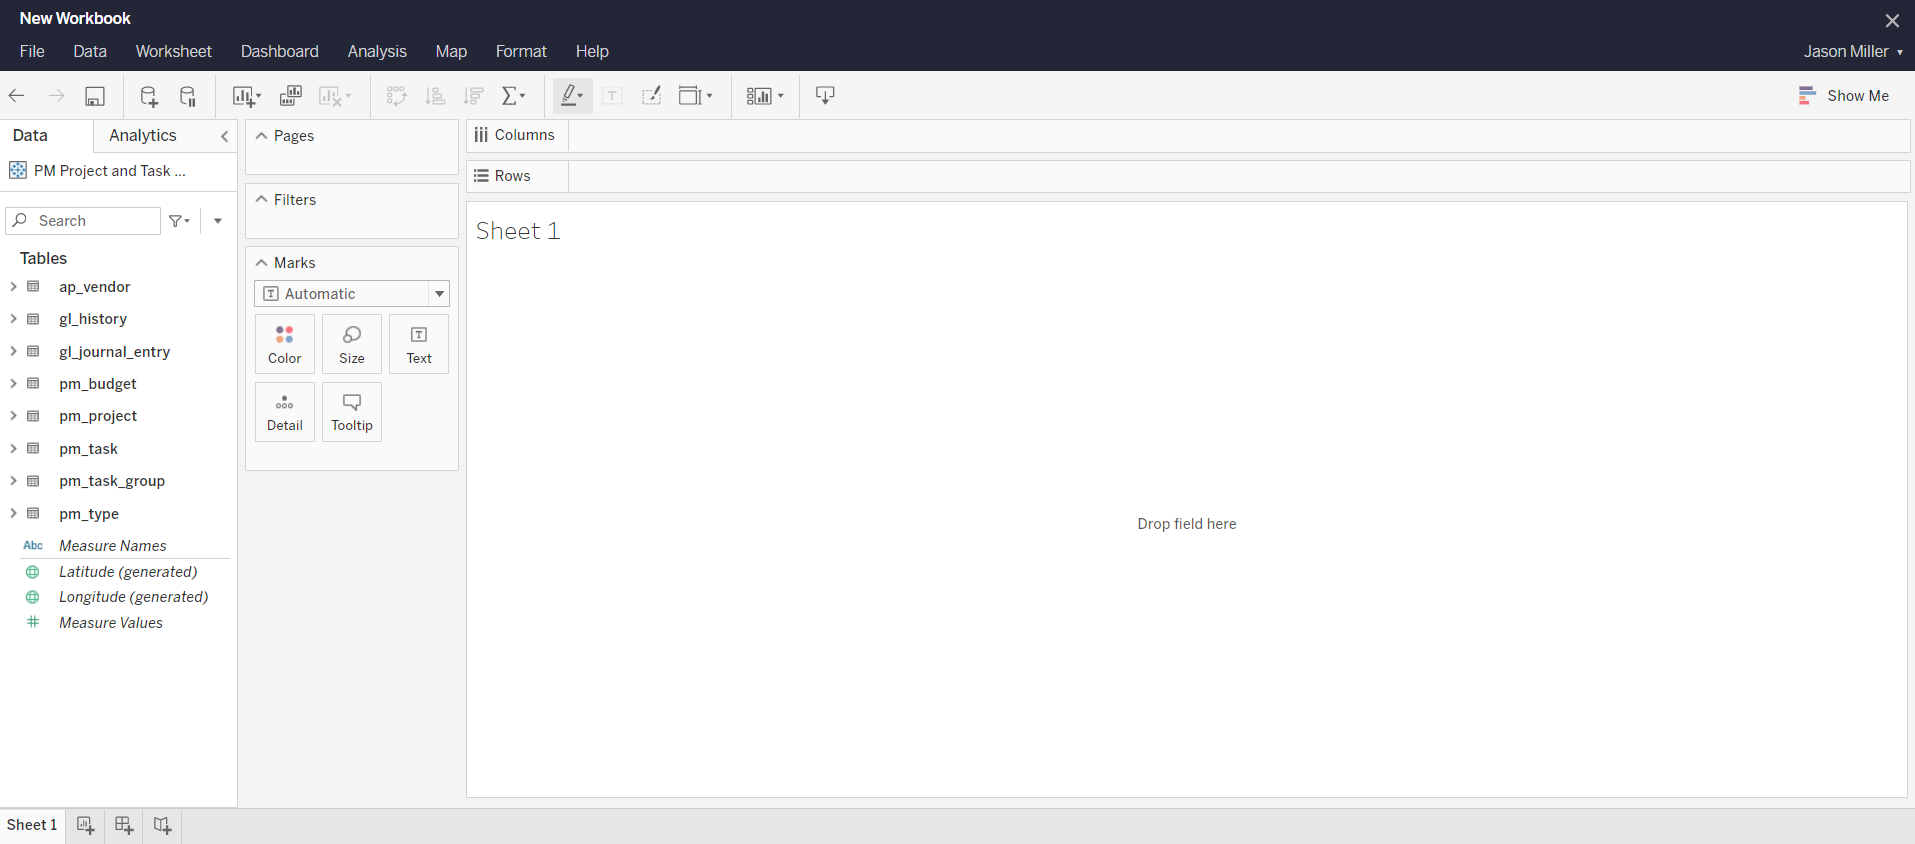Click the Pause Auto Updates data icon
The width and height of the screenshot is (1915, 844).
click(x=188, y=96)
